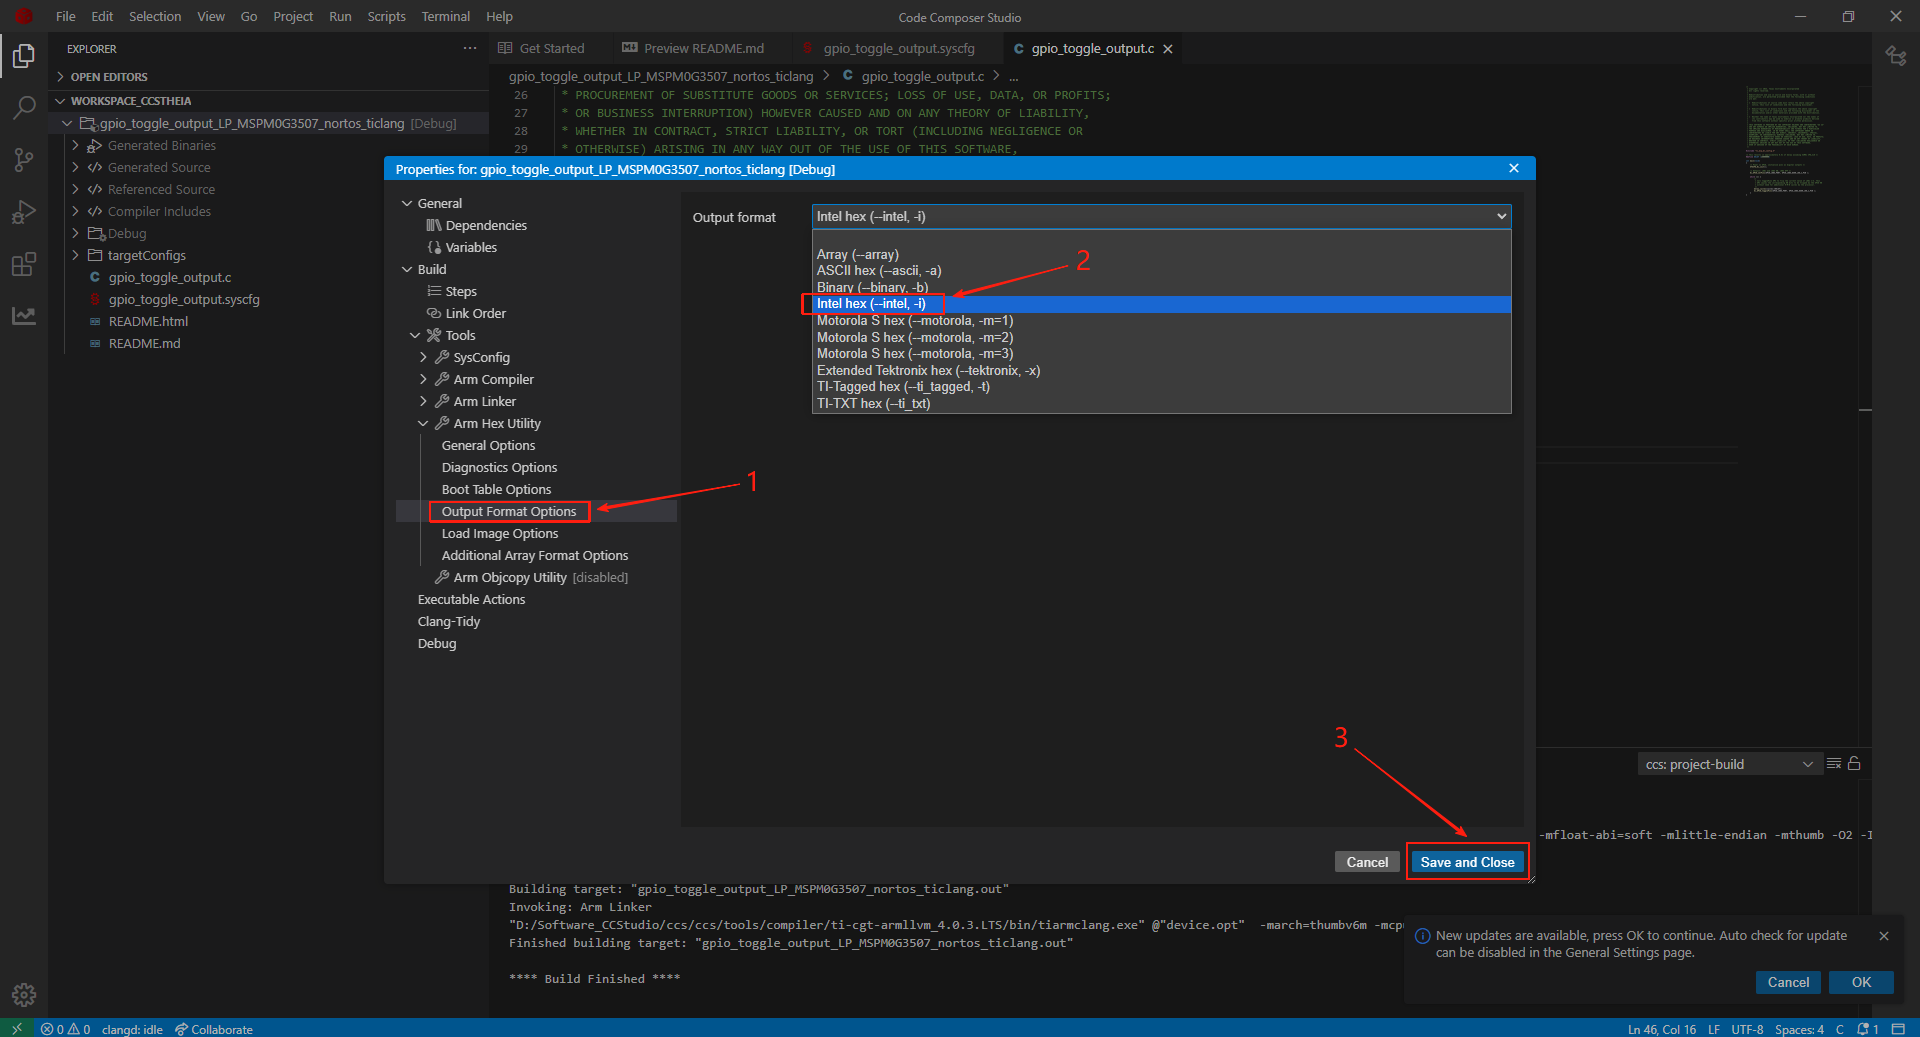This screenshot has height=1037, width=1920.
Task: Expand the SysConfig node
Action: point(423,357)
